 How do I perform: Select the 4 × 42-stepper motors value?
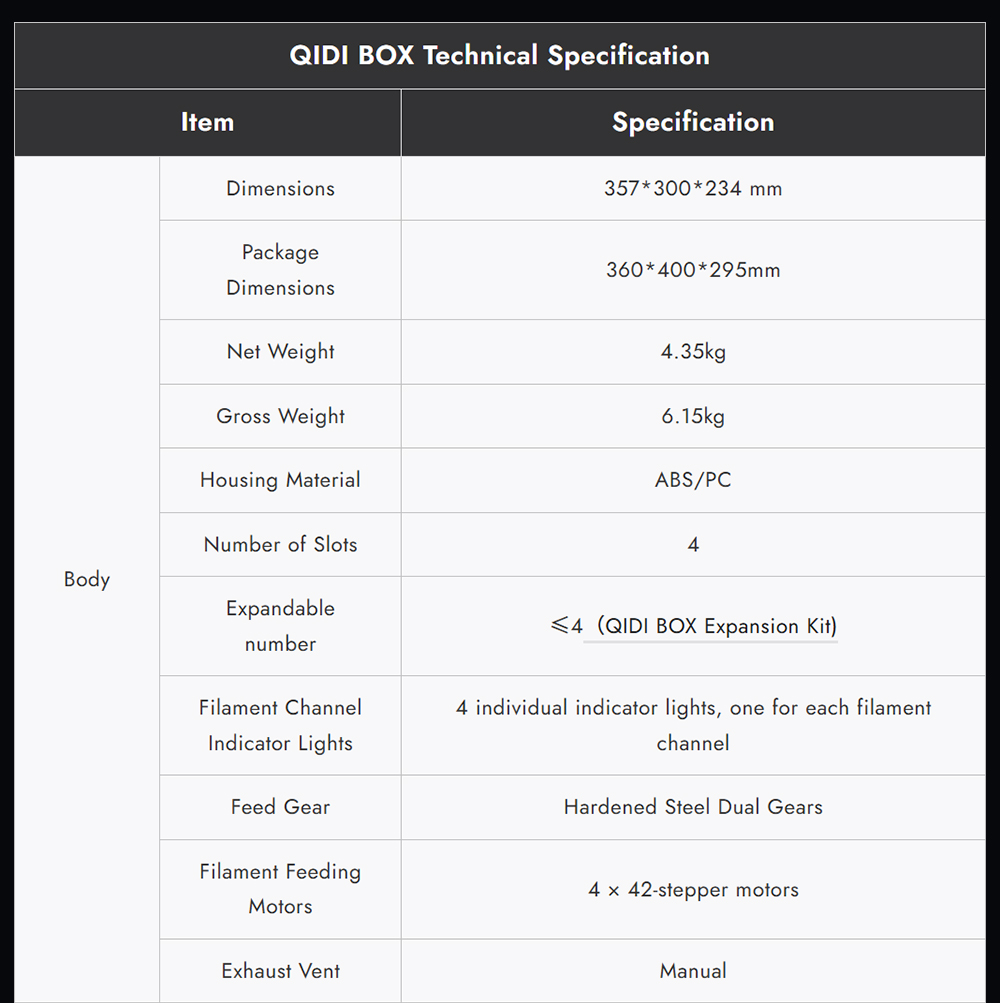coord(692,889)
